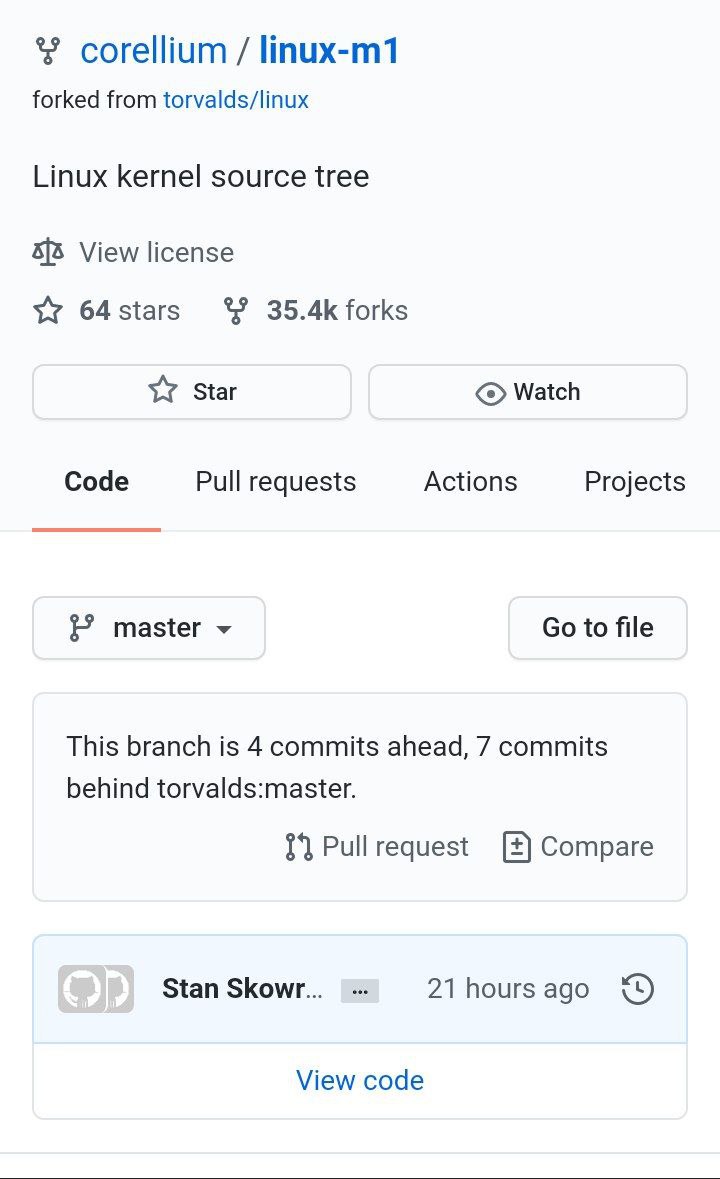Click the View code link
Image resolution: width=720 pixels, height=1179 pixels.
[x=360, y=1080]
